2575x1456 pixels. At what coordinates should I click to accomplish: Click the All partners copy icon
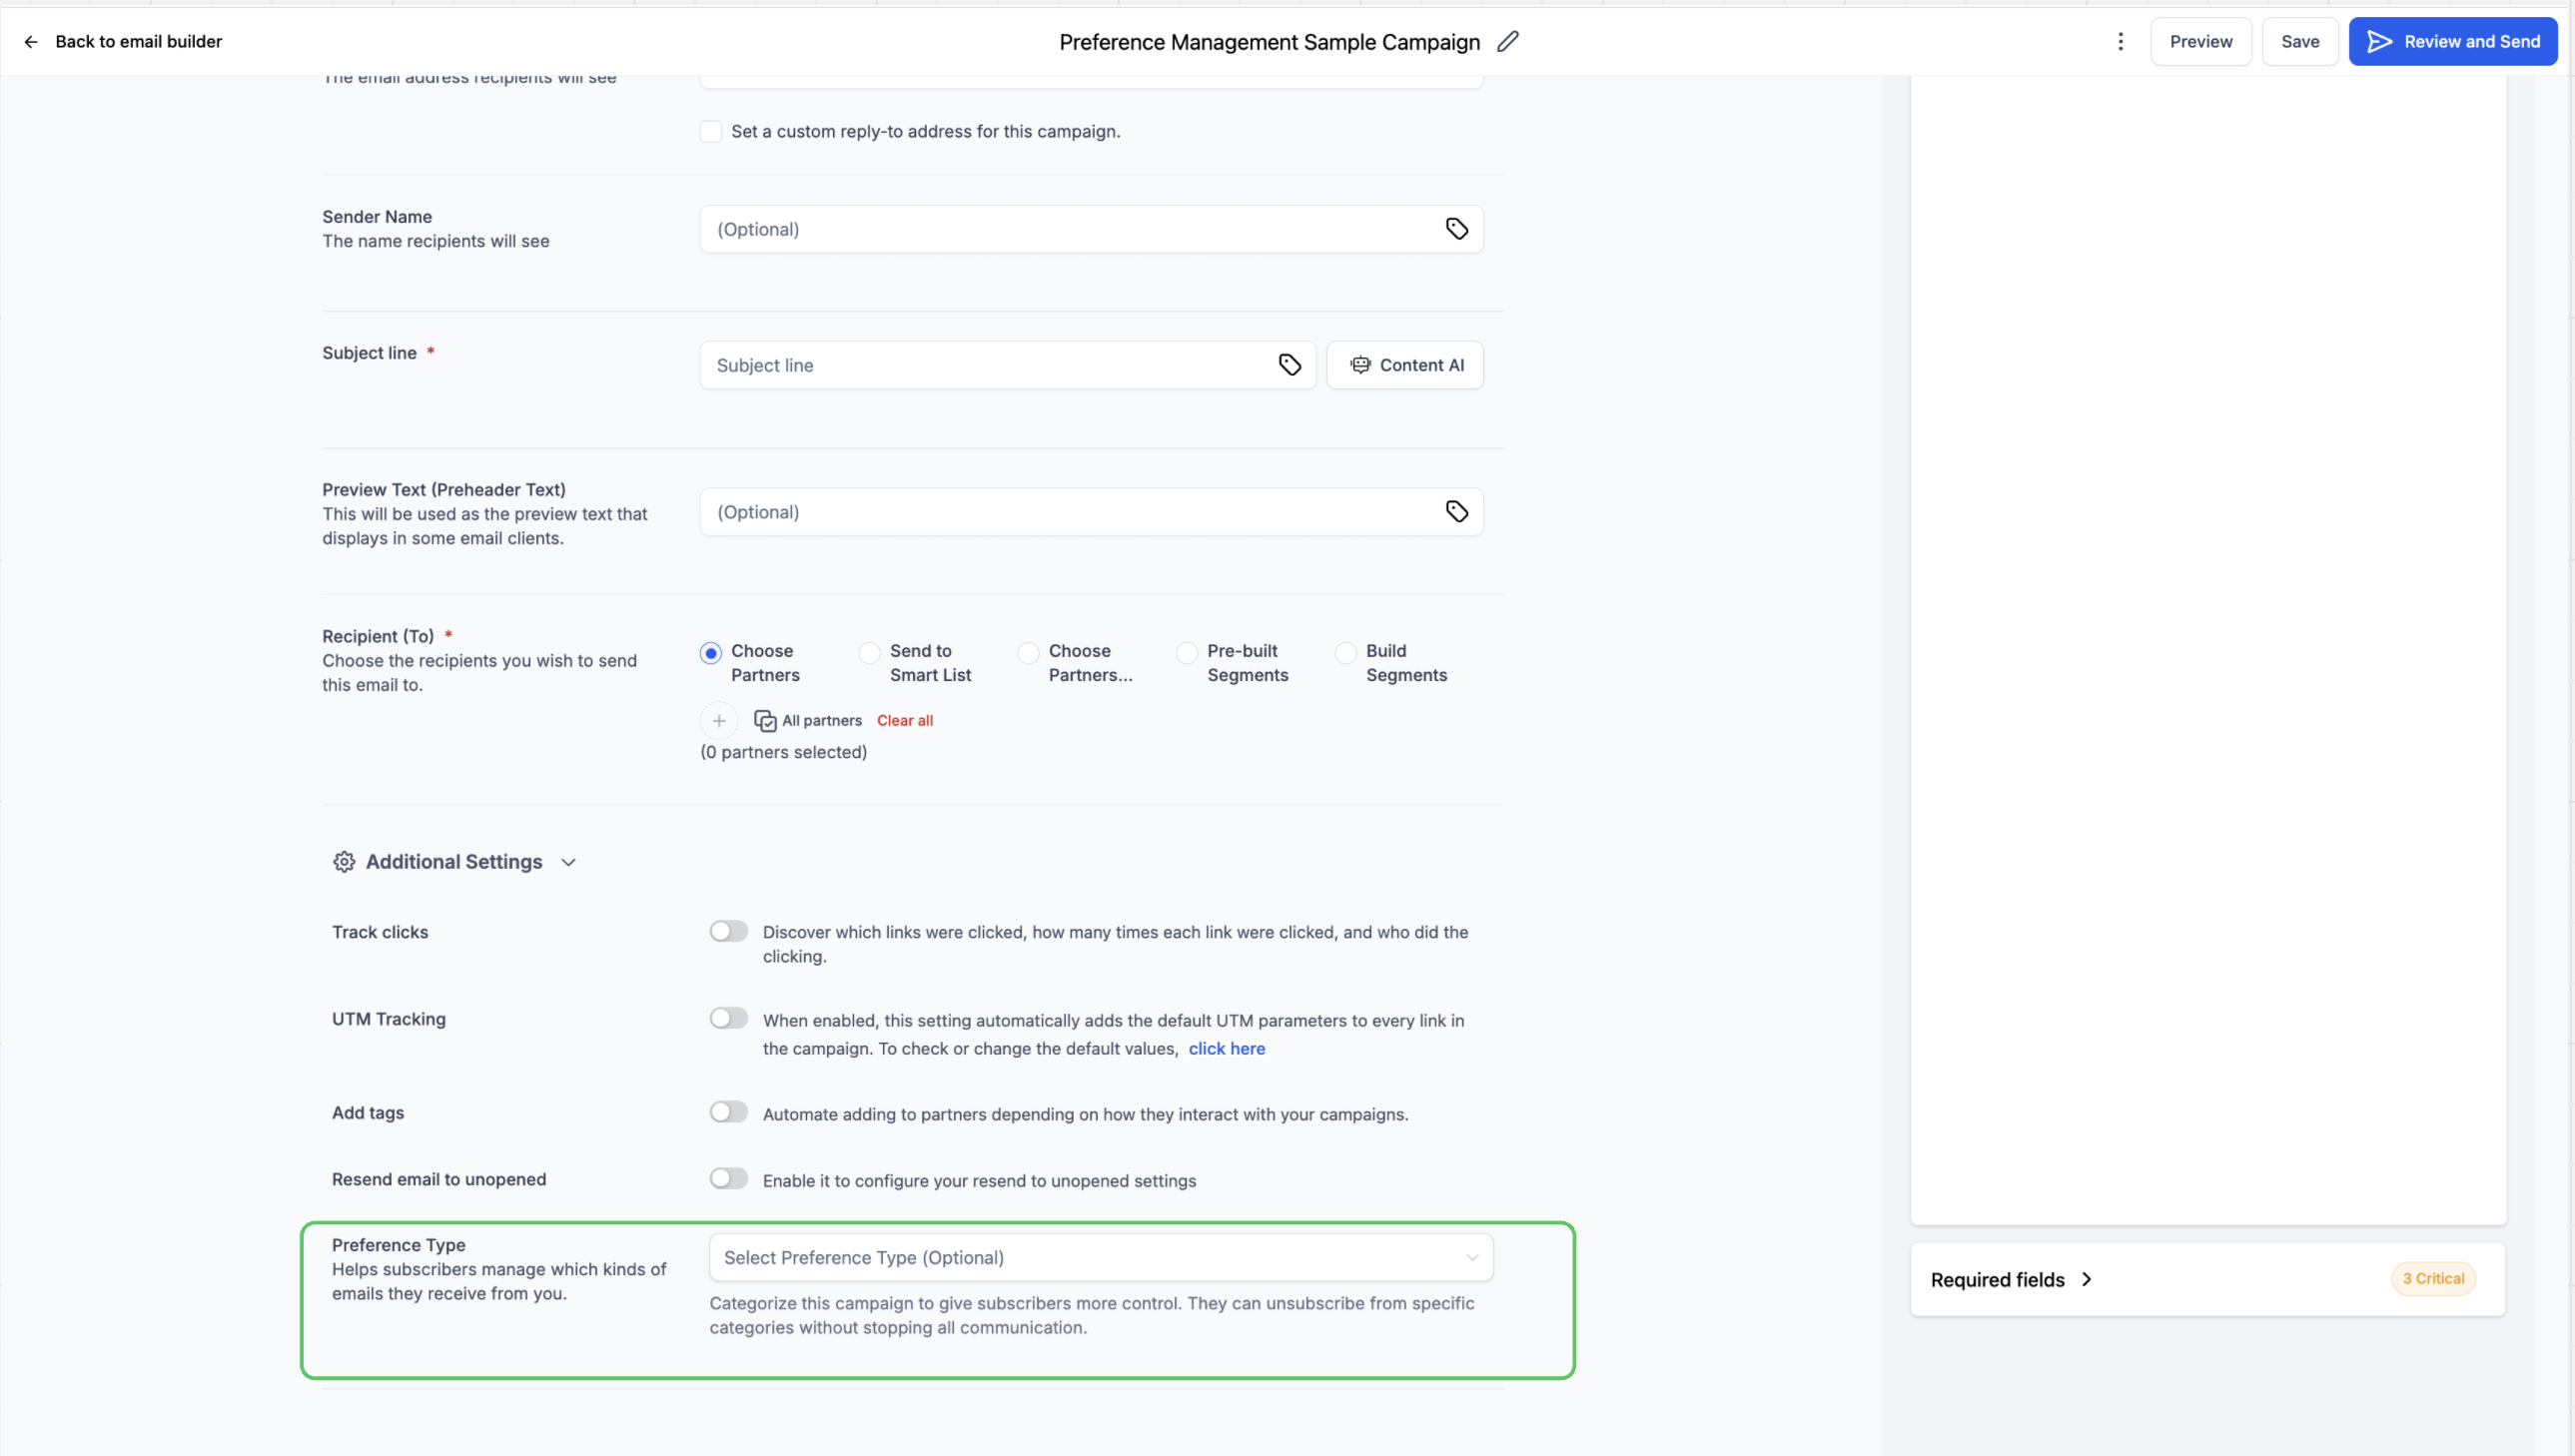764,721
